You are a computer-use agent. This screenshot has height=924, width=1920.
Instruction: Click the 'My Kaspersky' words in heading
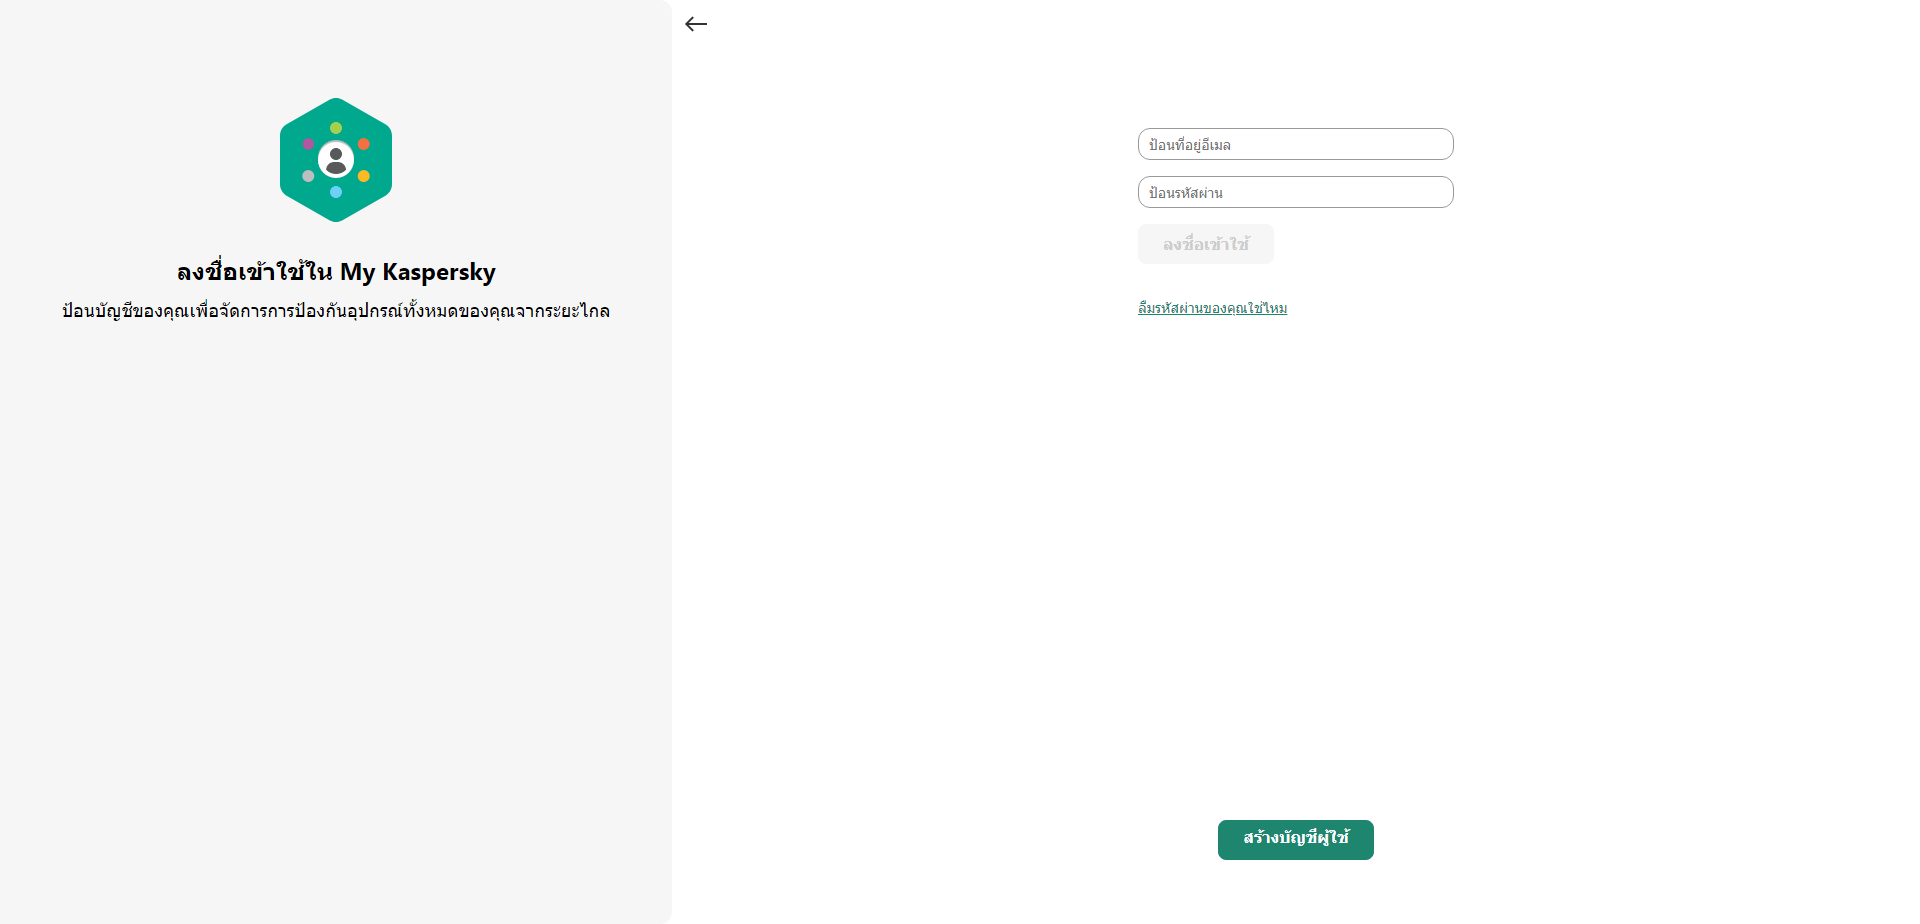[418, 272]
